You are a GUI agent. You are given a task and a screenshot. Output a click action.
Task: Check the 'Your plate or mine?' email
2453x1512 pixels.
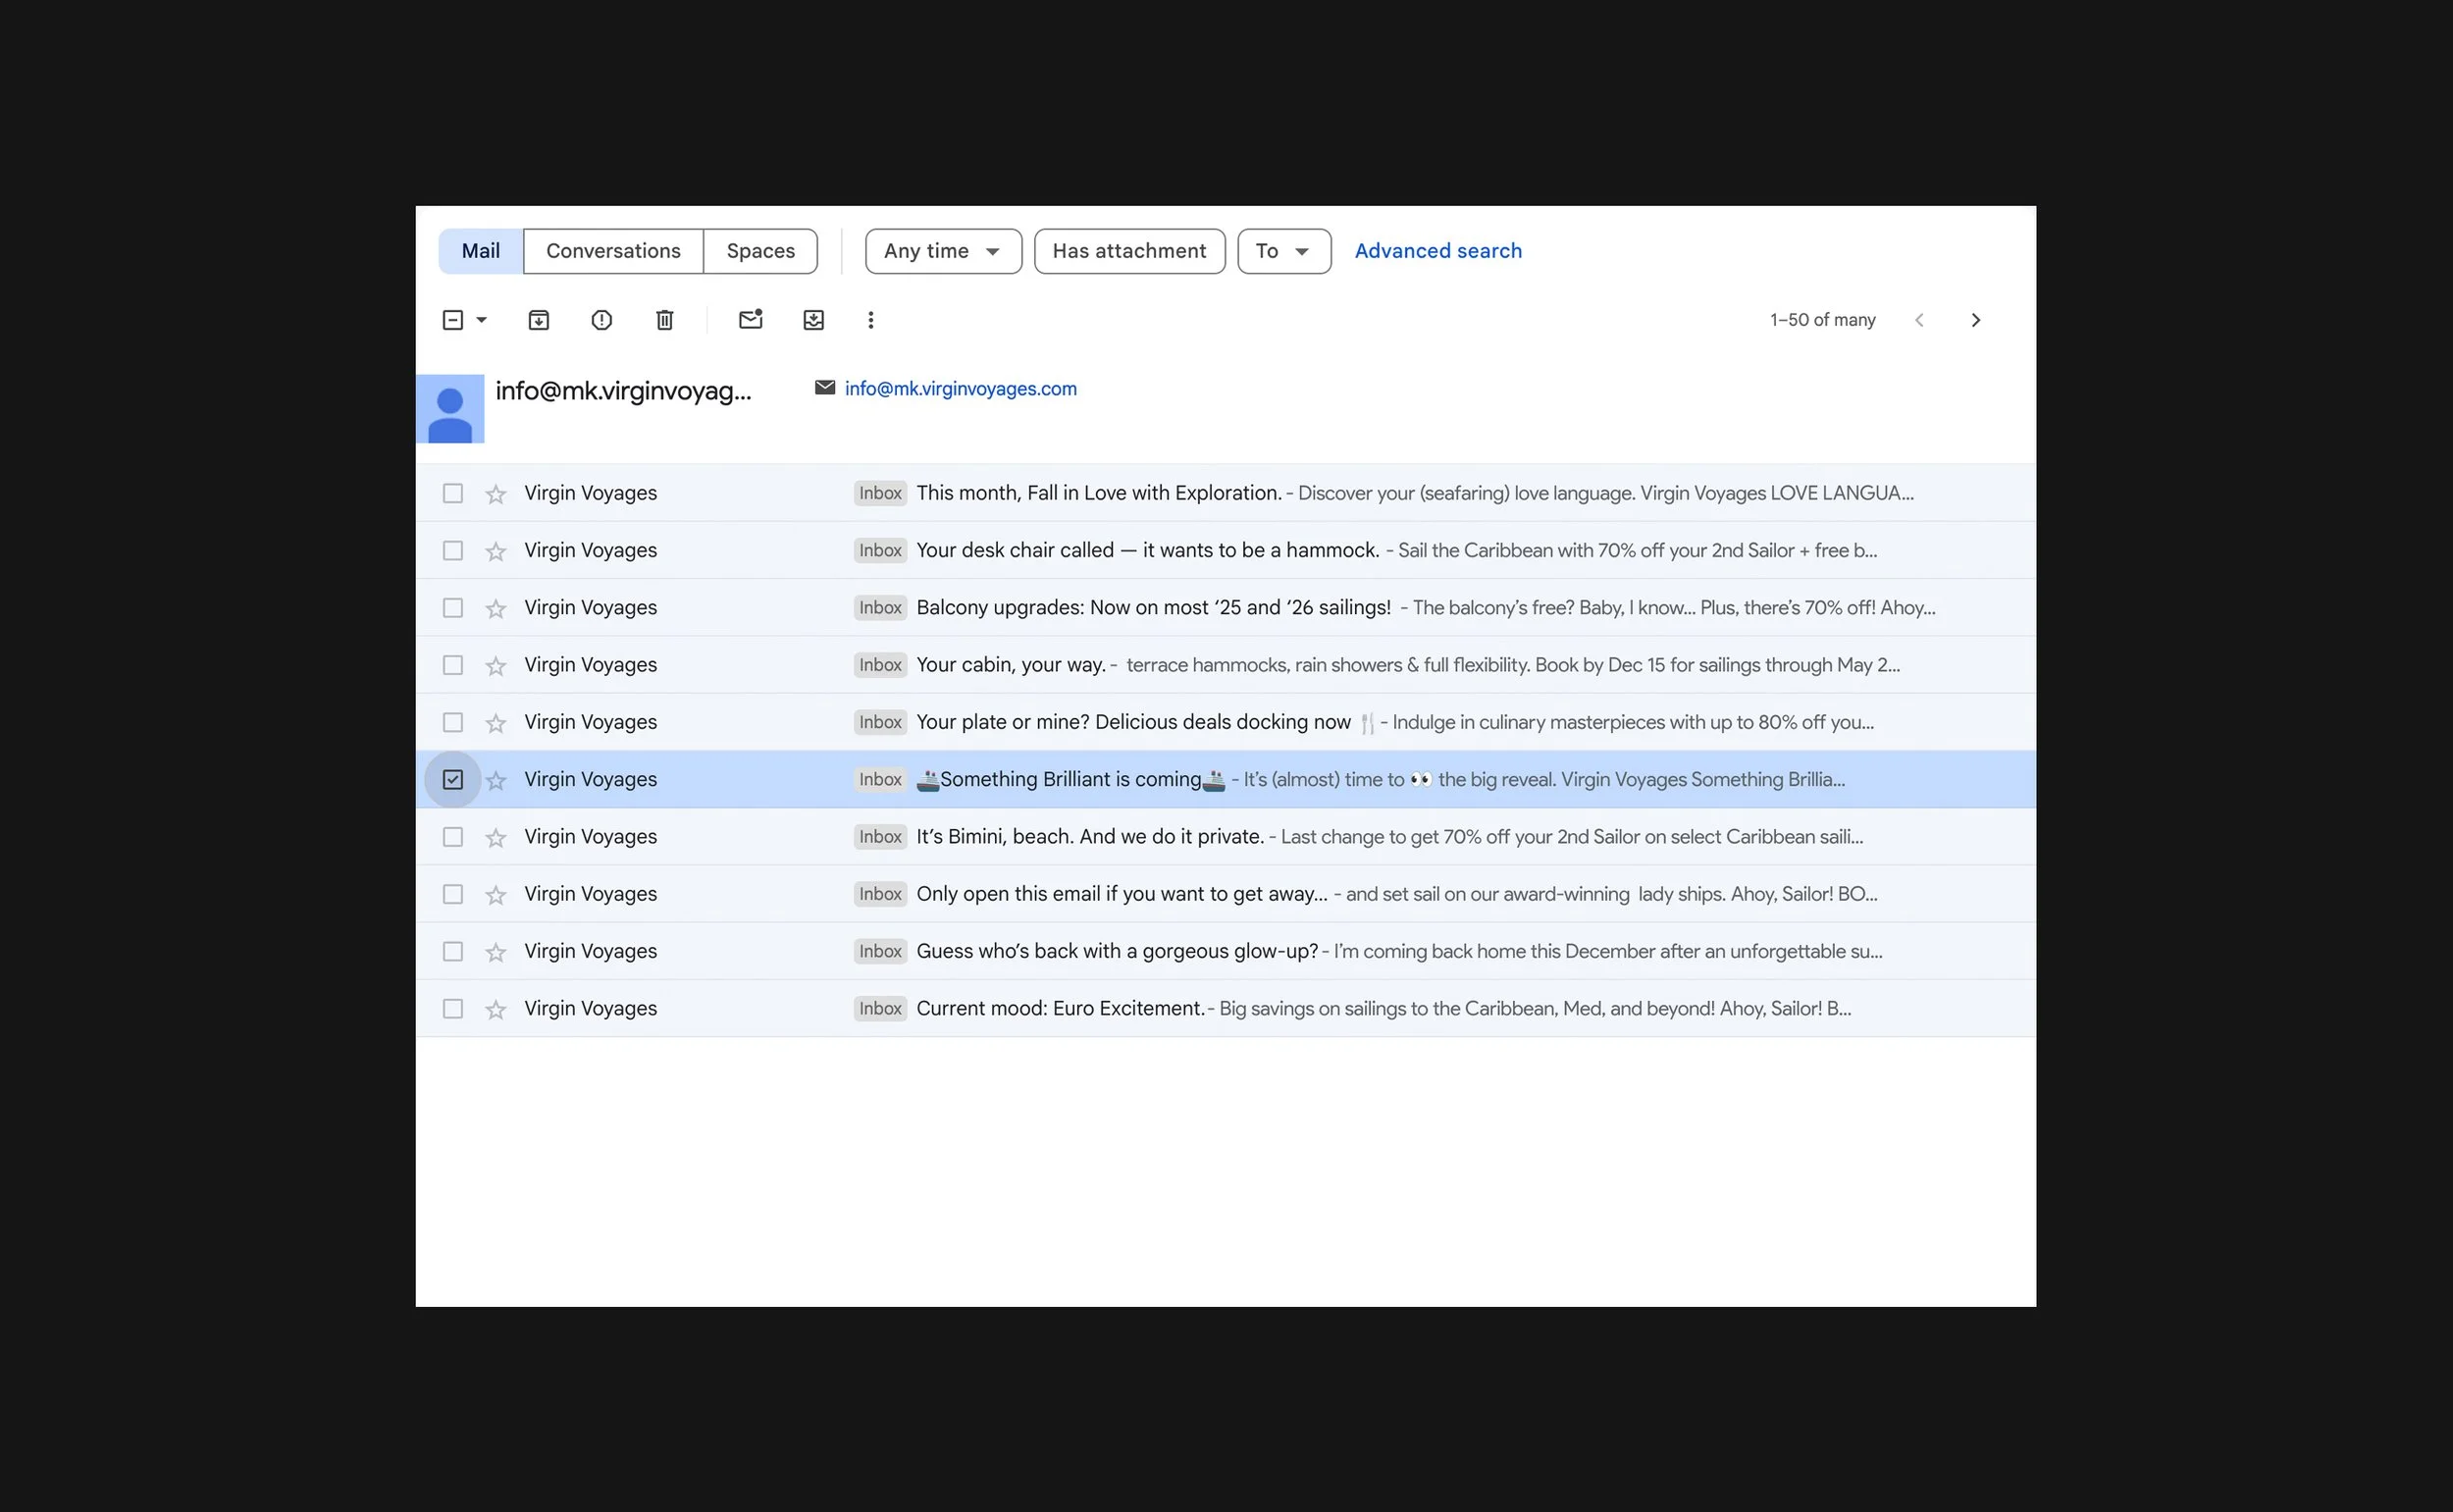coord(452,722)
